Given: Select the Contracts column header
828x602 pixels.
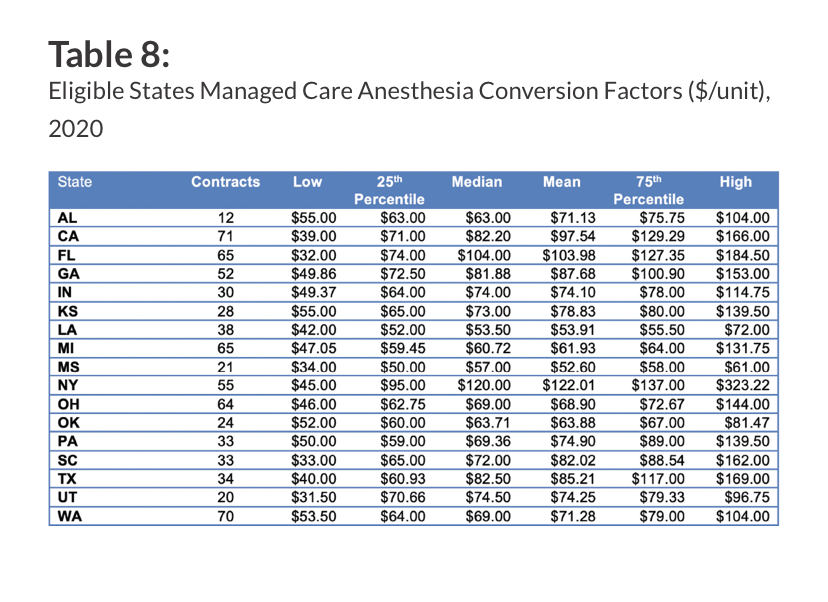Looking at the screenshot, I should pyautogui.click(x=225, y=182).
